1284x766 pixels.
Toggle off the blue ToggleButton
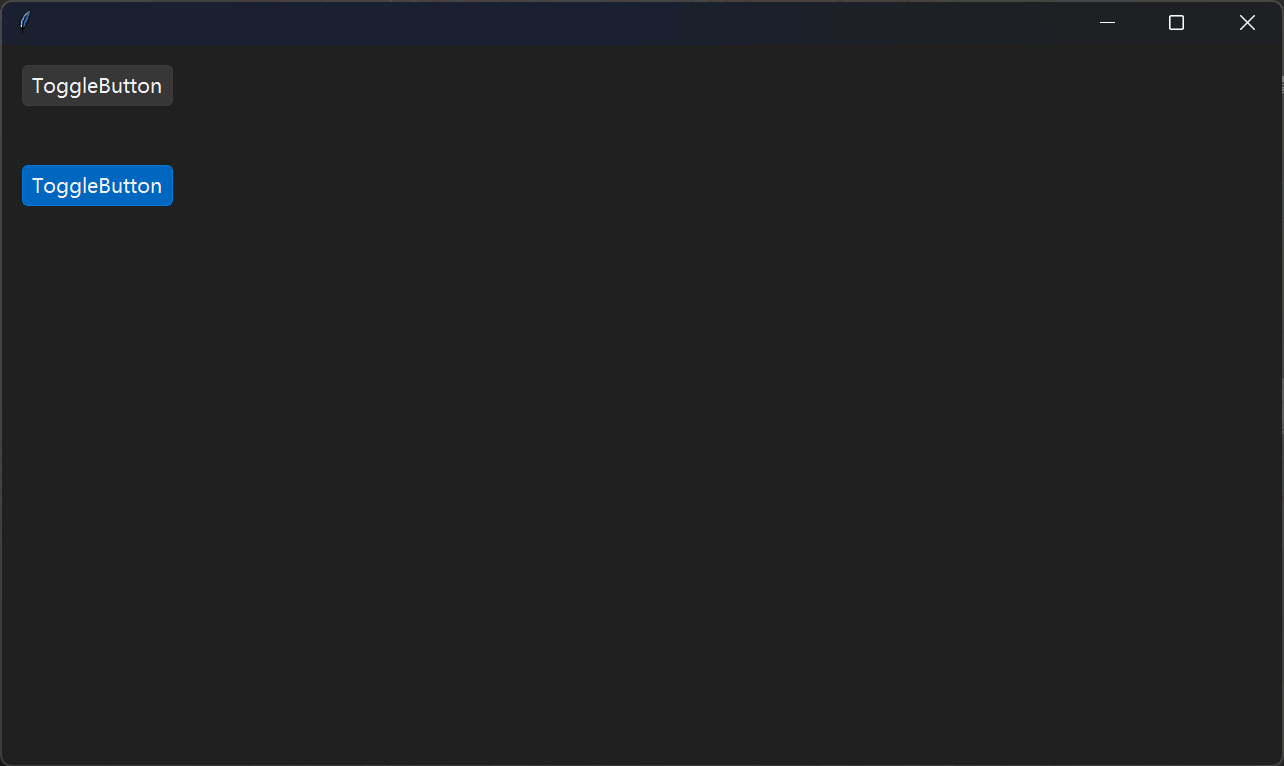point(97,186)
